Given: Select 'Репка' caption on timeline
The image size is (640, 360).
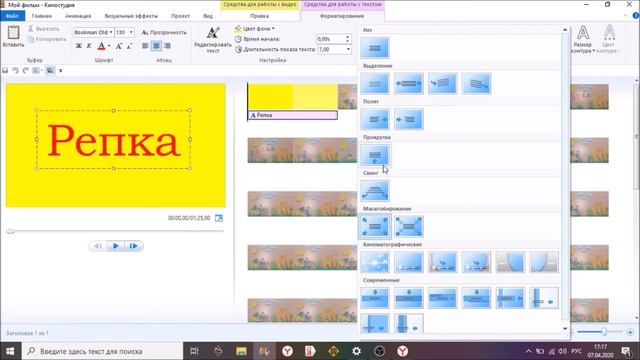Looking at the screenshot, I should point(293,116).
